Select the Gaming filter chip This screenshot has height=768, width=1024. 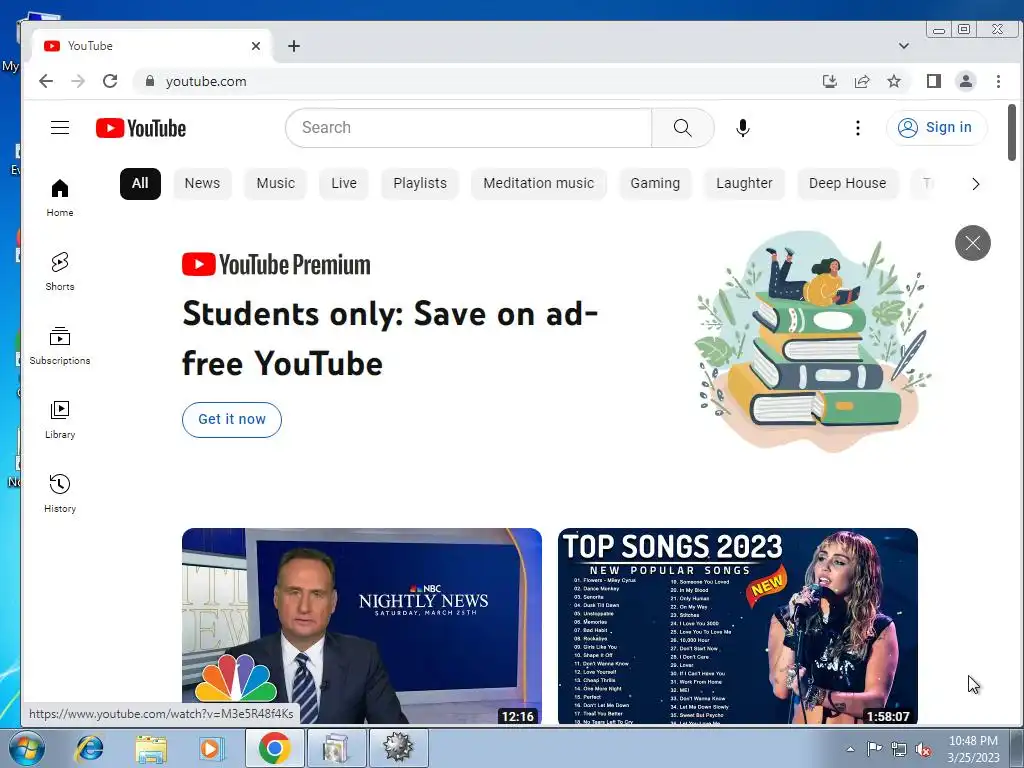click(x=655, y=184)
